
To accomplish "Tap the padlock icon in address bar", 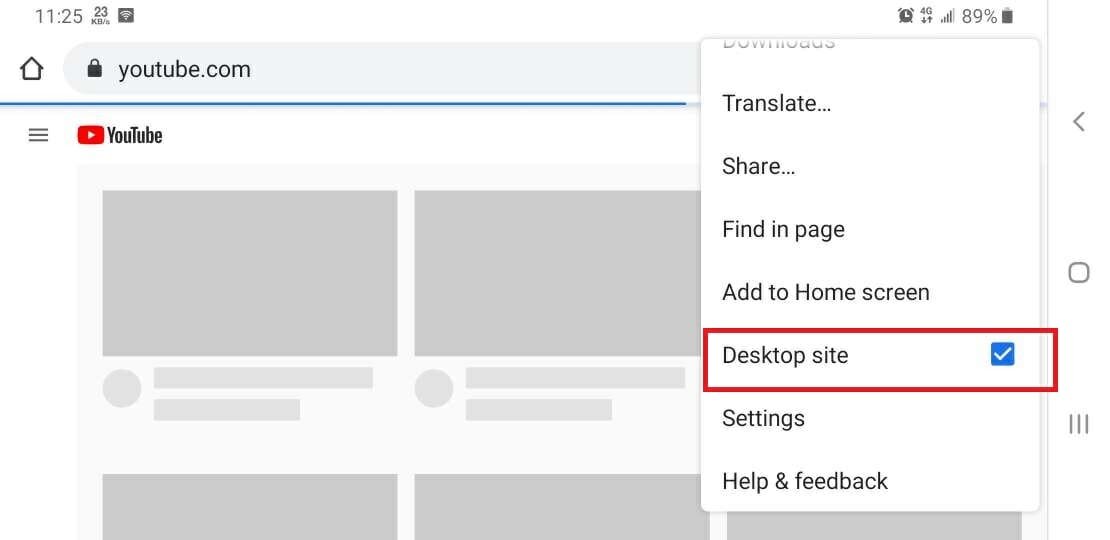I will click(x=94, y=69).
